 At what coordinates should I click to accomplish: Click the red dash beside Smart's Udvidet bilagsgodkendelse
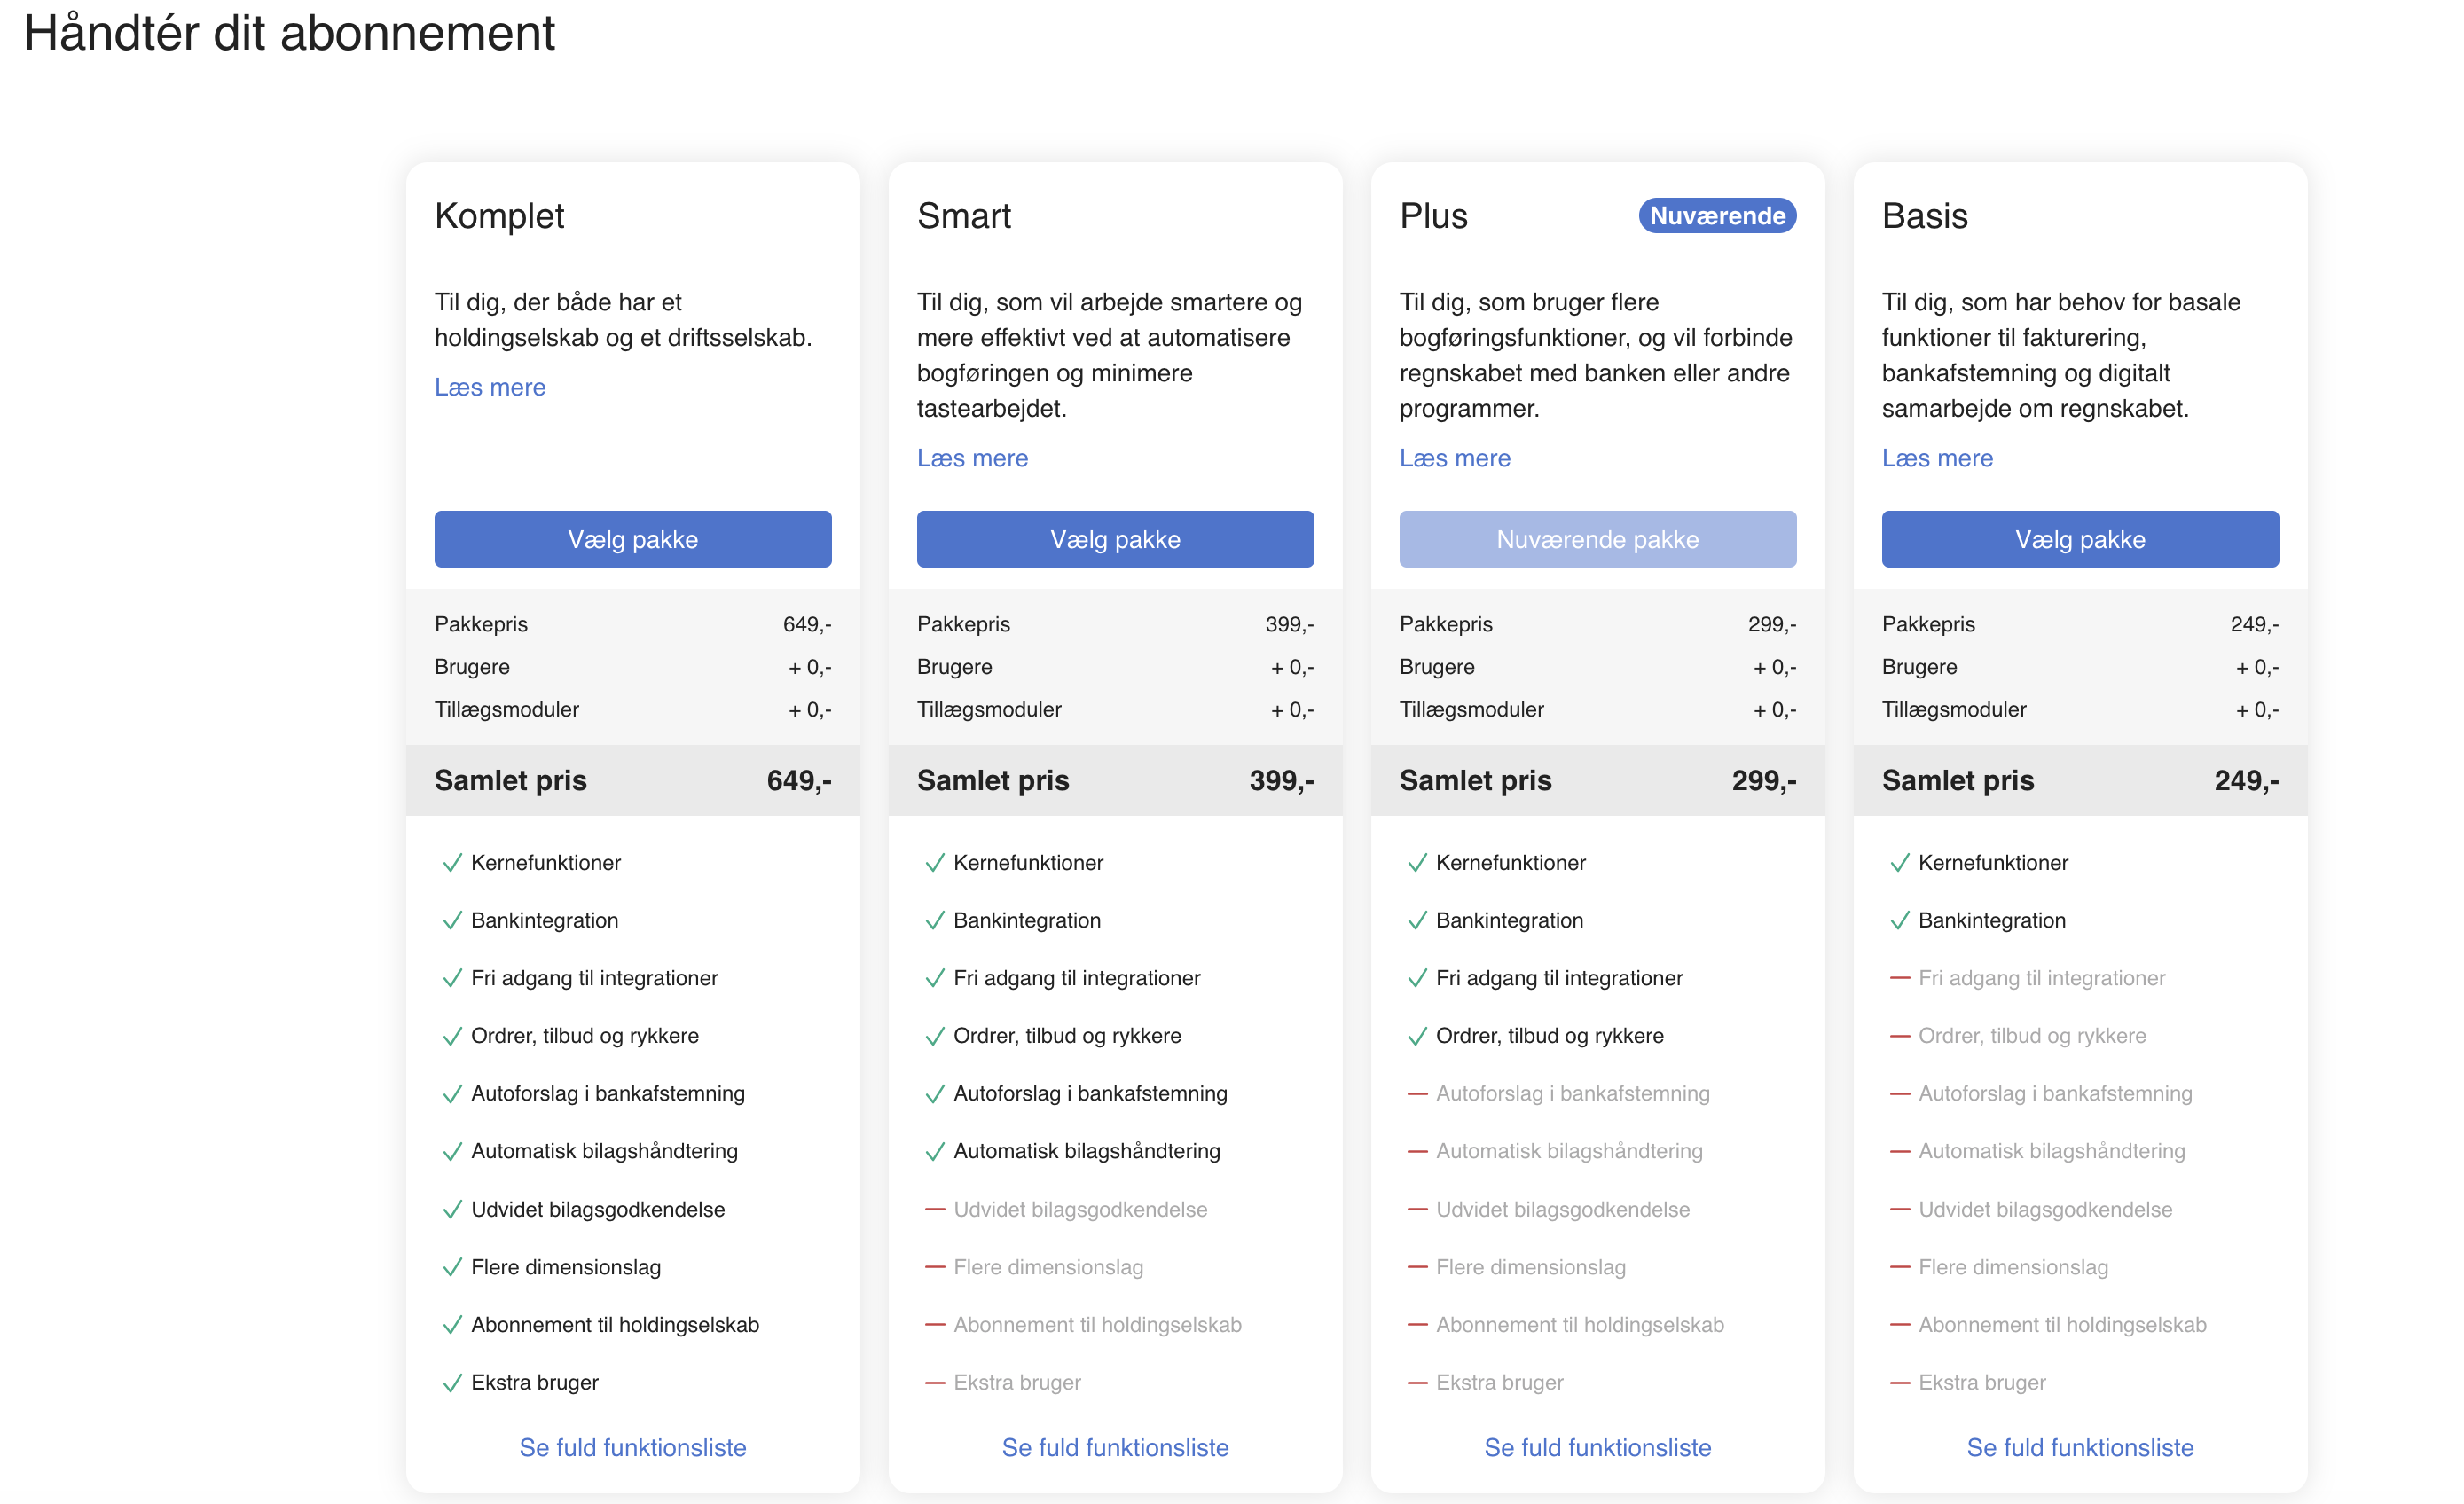pyautogui.click(x=935, y=1209)
